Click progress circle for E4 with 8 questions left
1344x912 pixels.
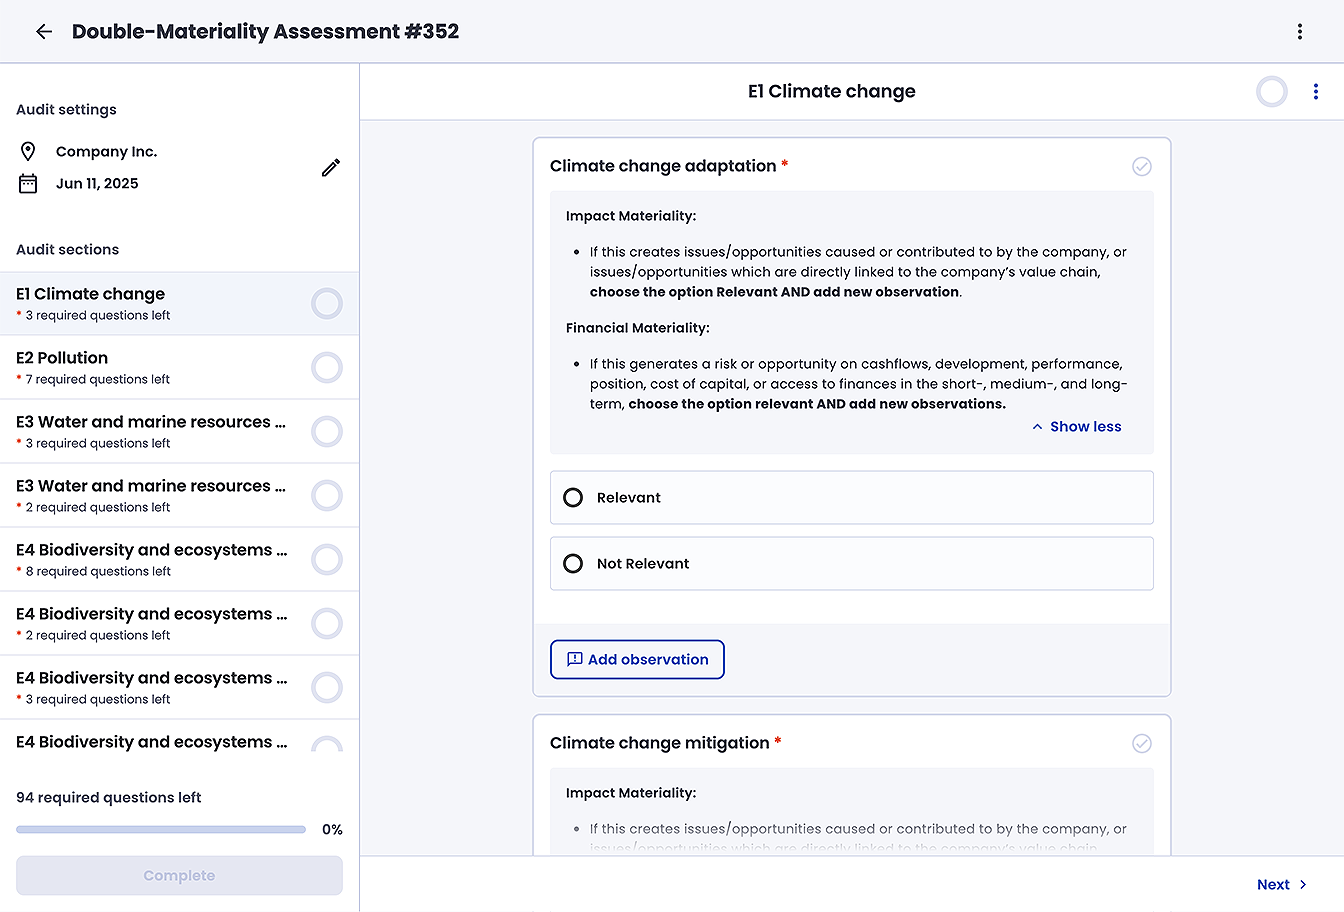(327, 559)
